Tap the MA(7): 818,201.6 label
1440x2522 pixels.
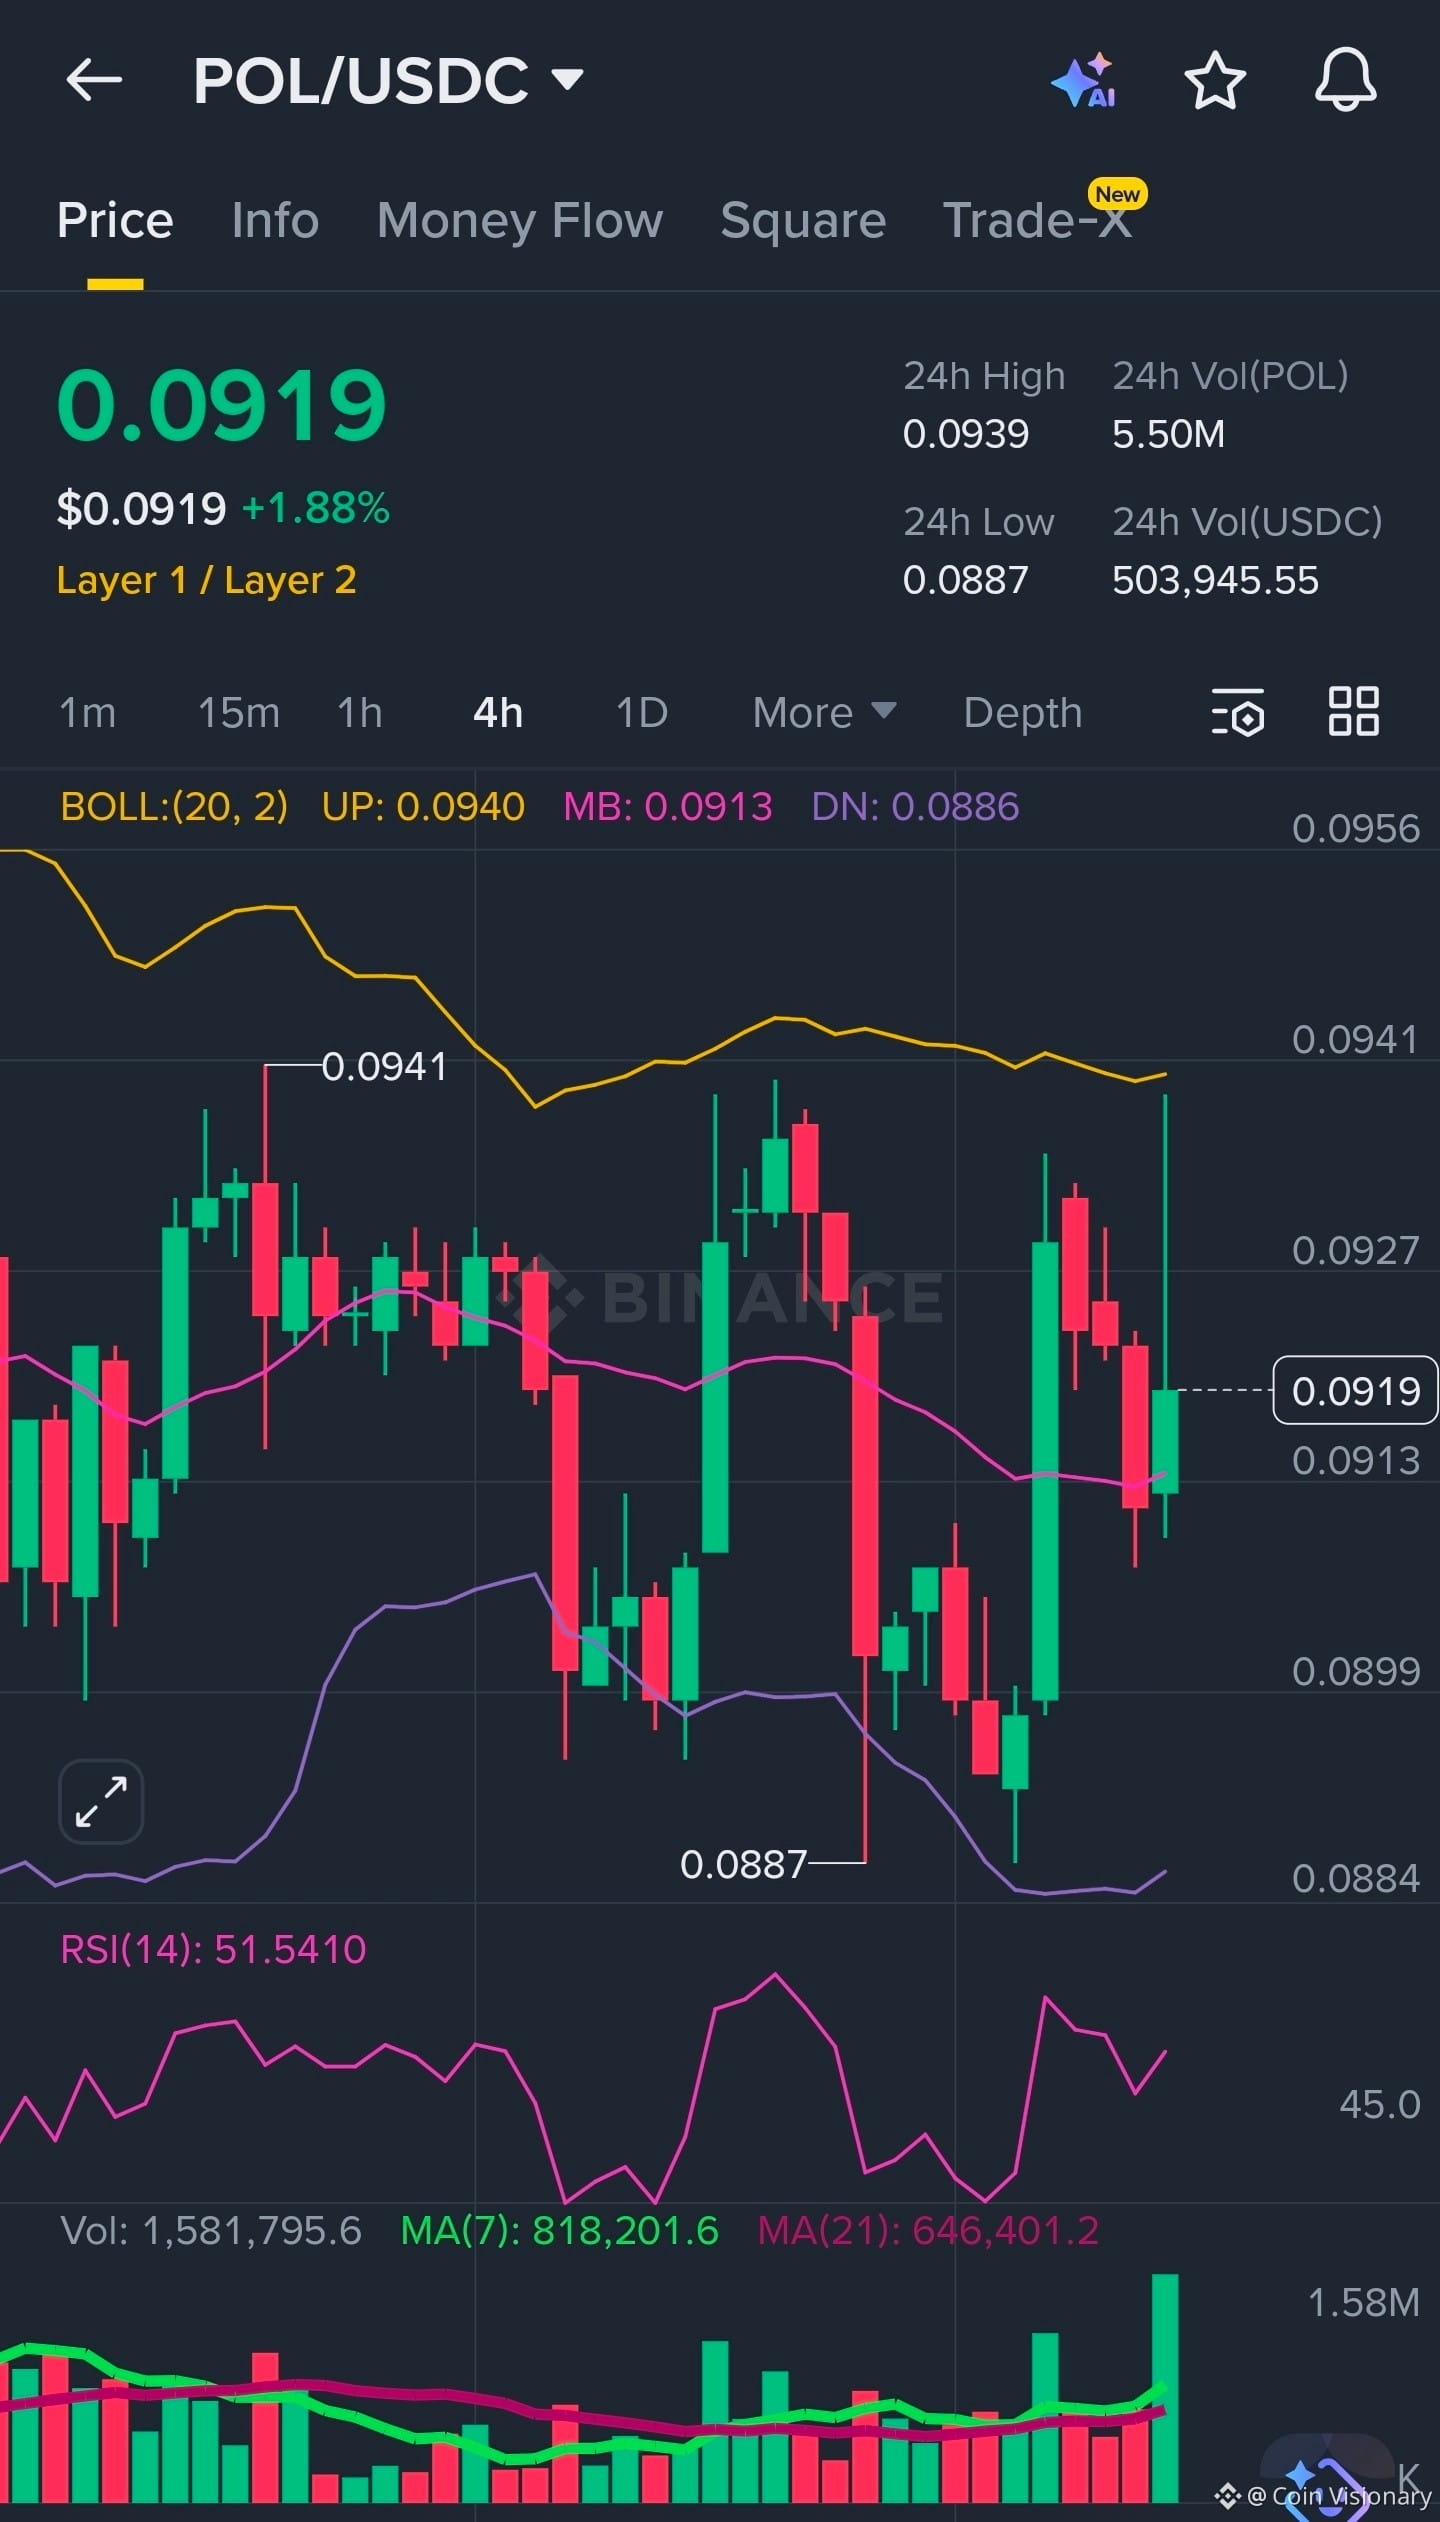coord(559,2230)
